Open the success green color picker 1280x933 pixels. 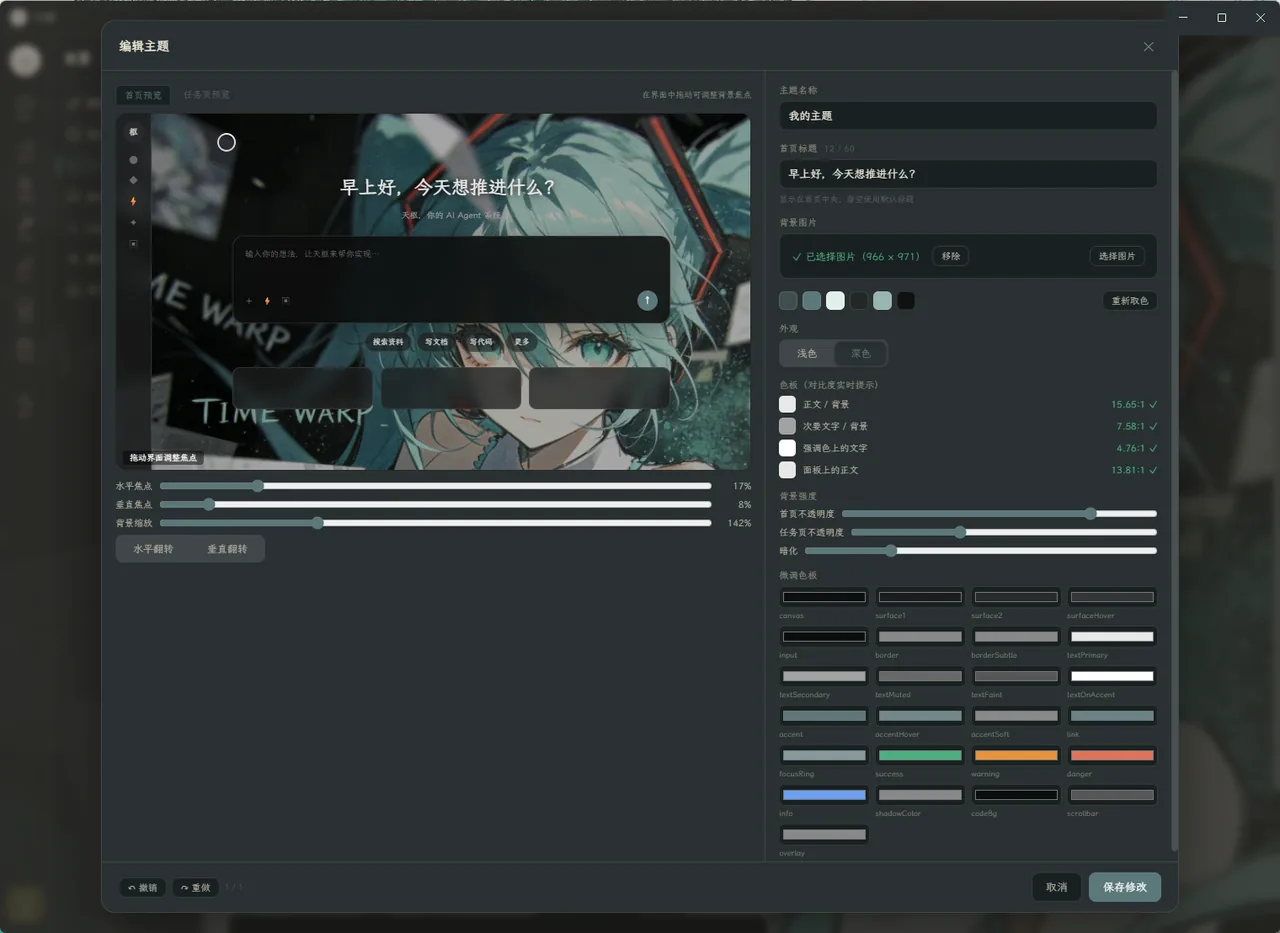[x=920, y=756]
